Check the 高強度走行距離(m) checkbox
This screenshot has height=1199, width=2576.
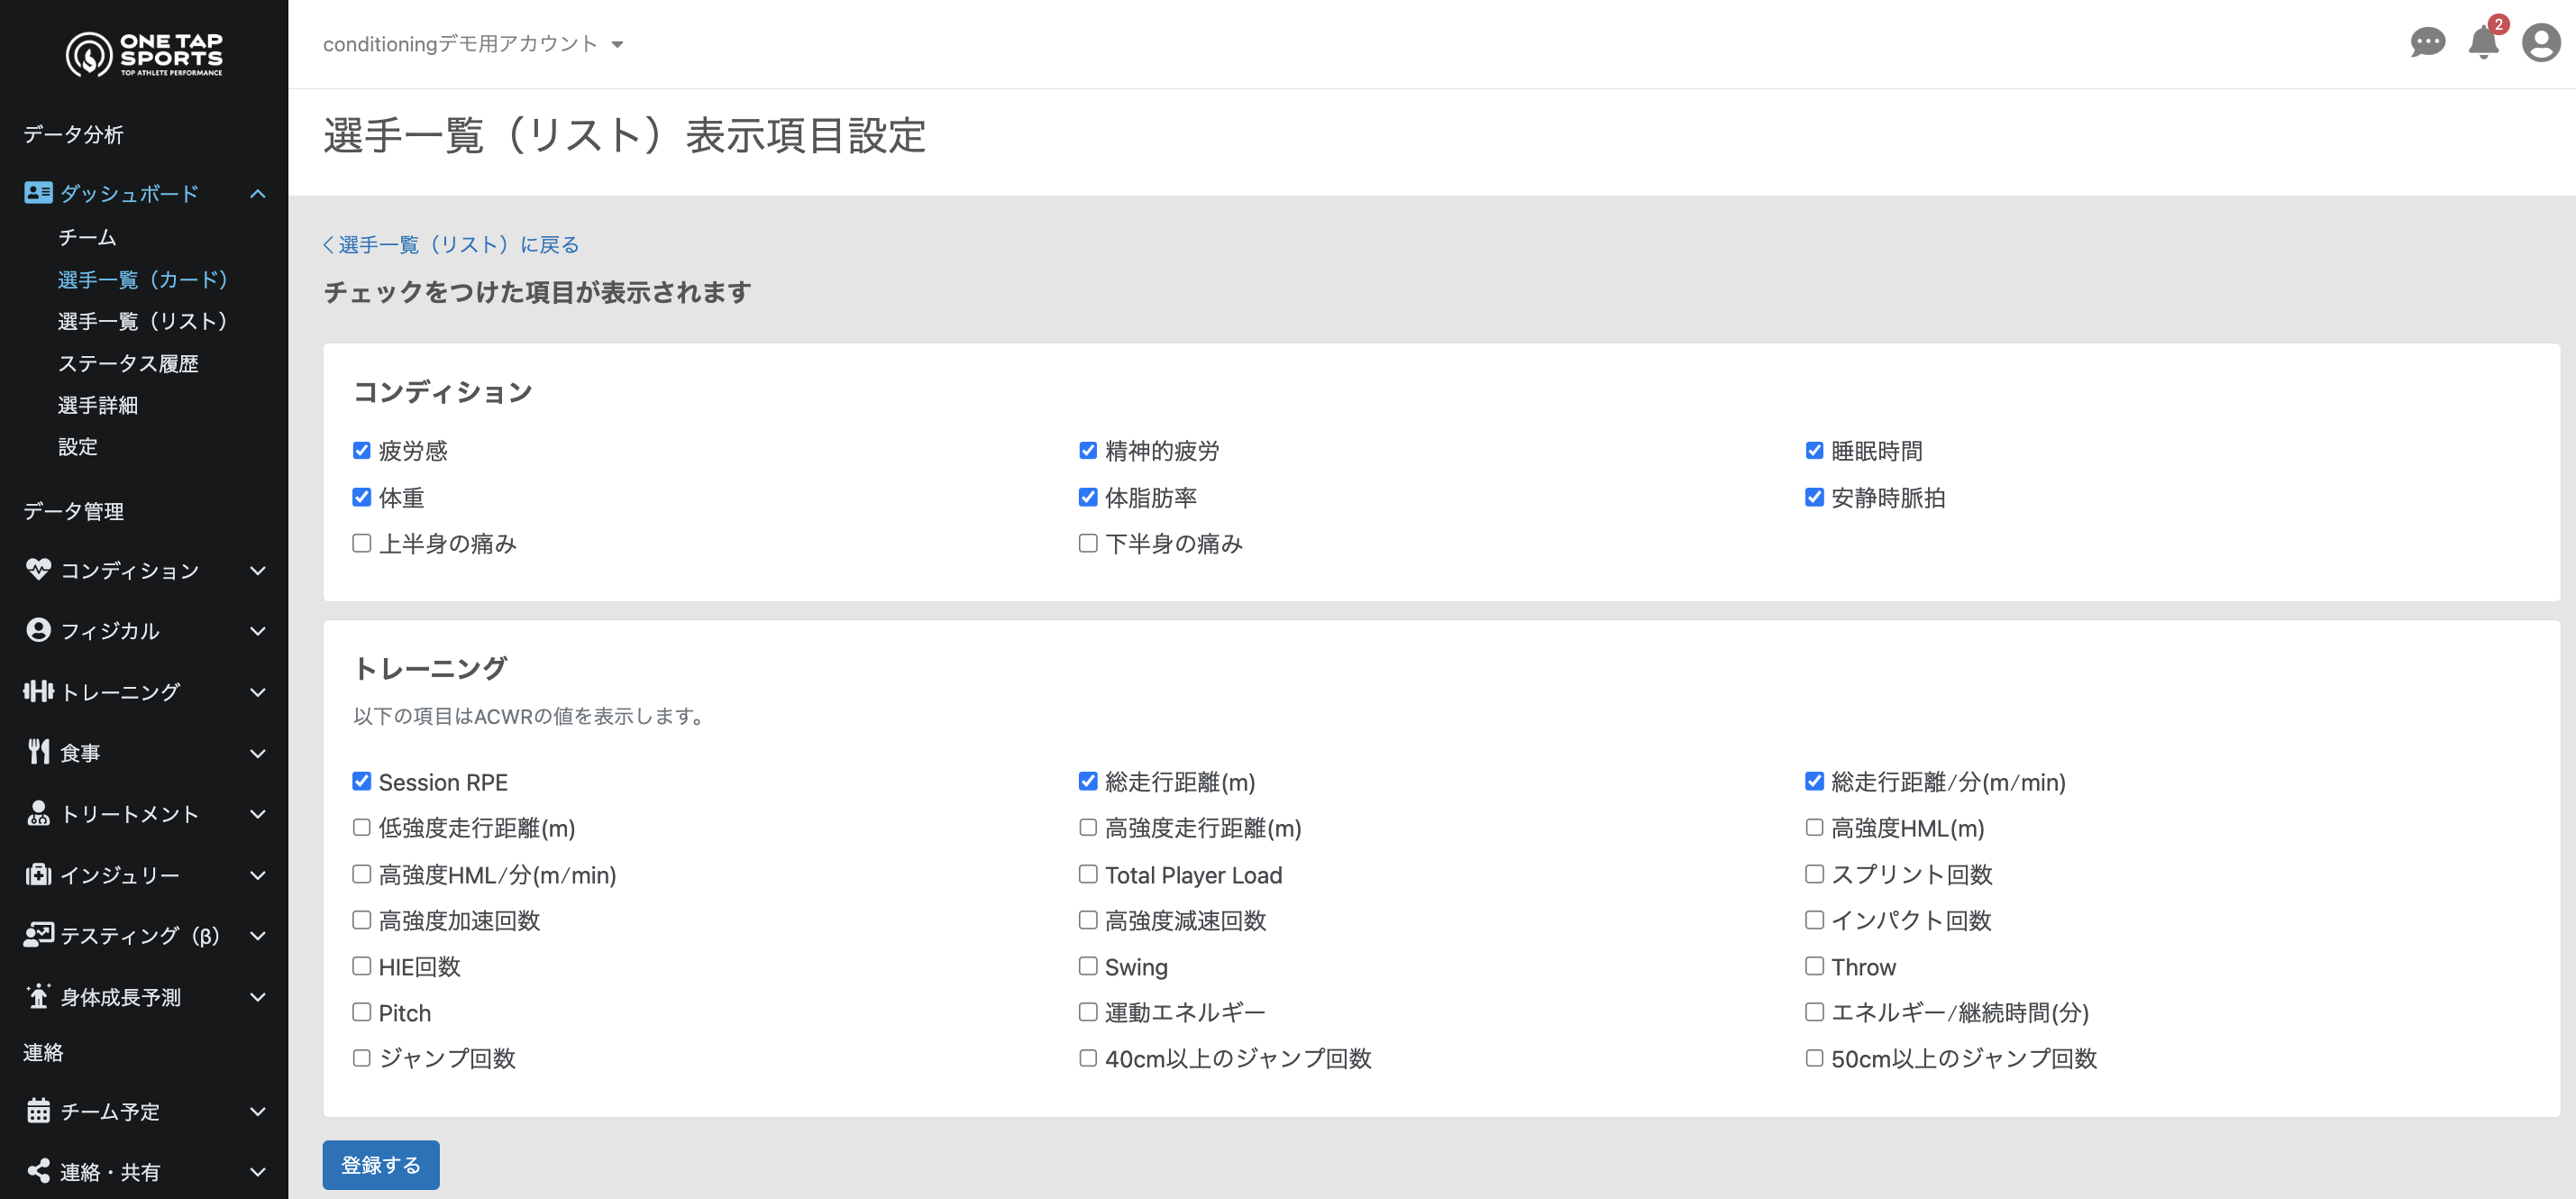coord(1088,828)
